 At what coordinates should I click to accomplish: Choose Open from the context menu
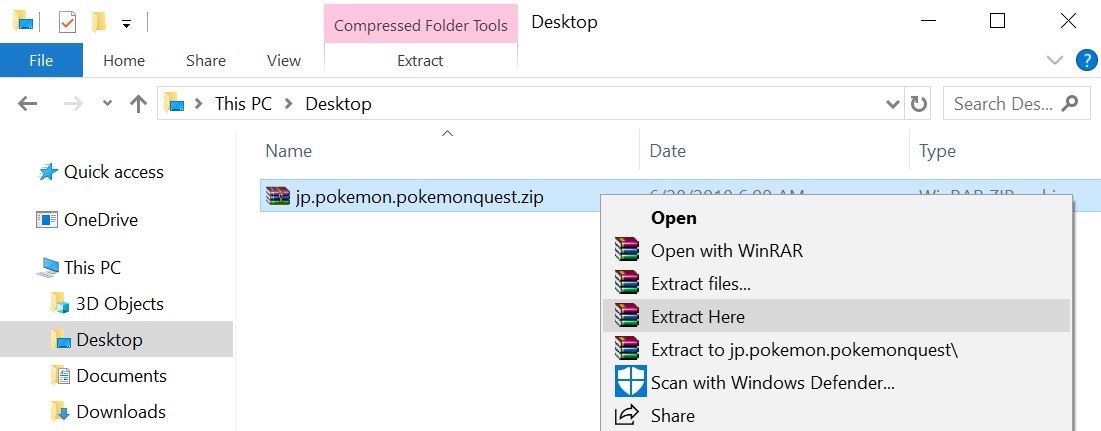point(836,218)
